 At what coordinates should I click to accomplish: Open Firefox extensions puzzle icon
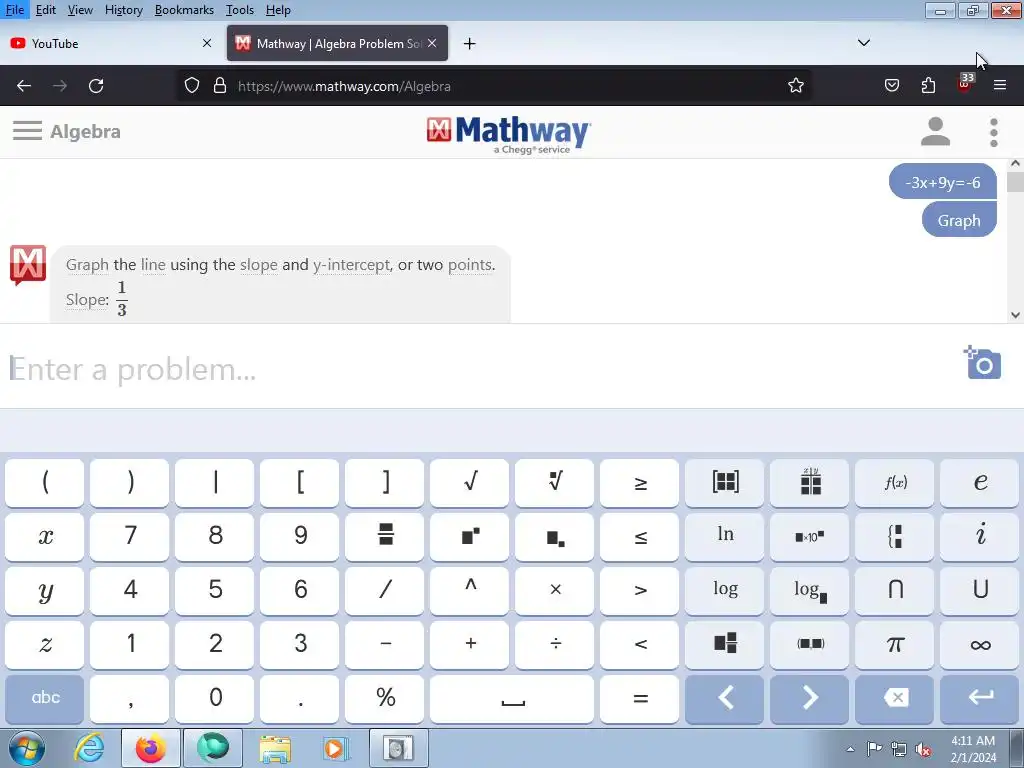click(928, 86)
